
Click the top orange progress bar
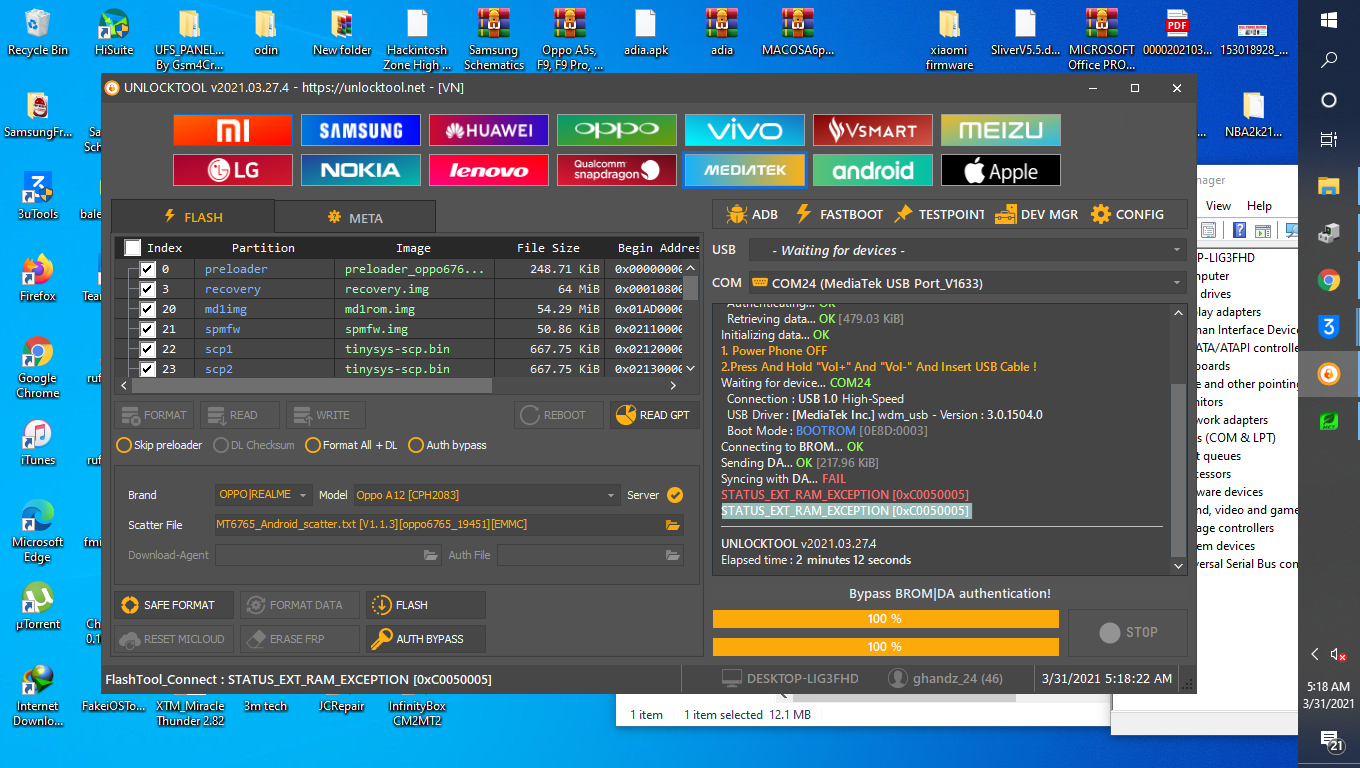point(885,619)
